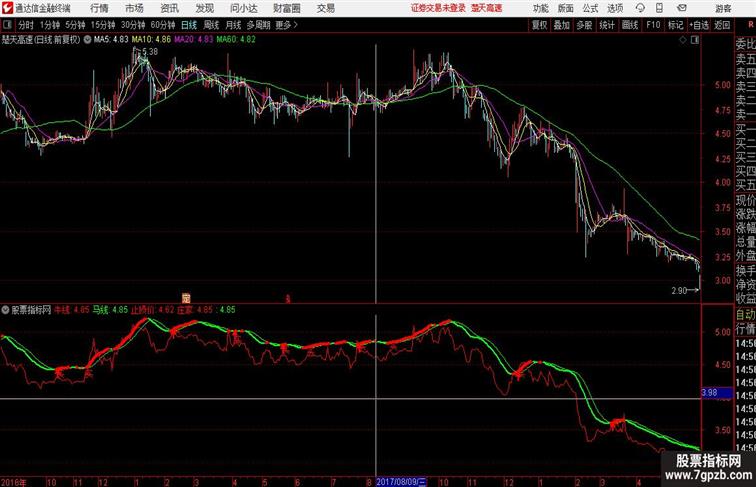Click the 标记 mark button
This screenshot has width=756, height=487.
[675, 25]
